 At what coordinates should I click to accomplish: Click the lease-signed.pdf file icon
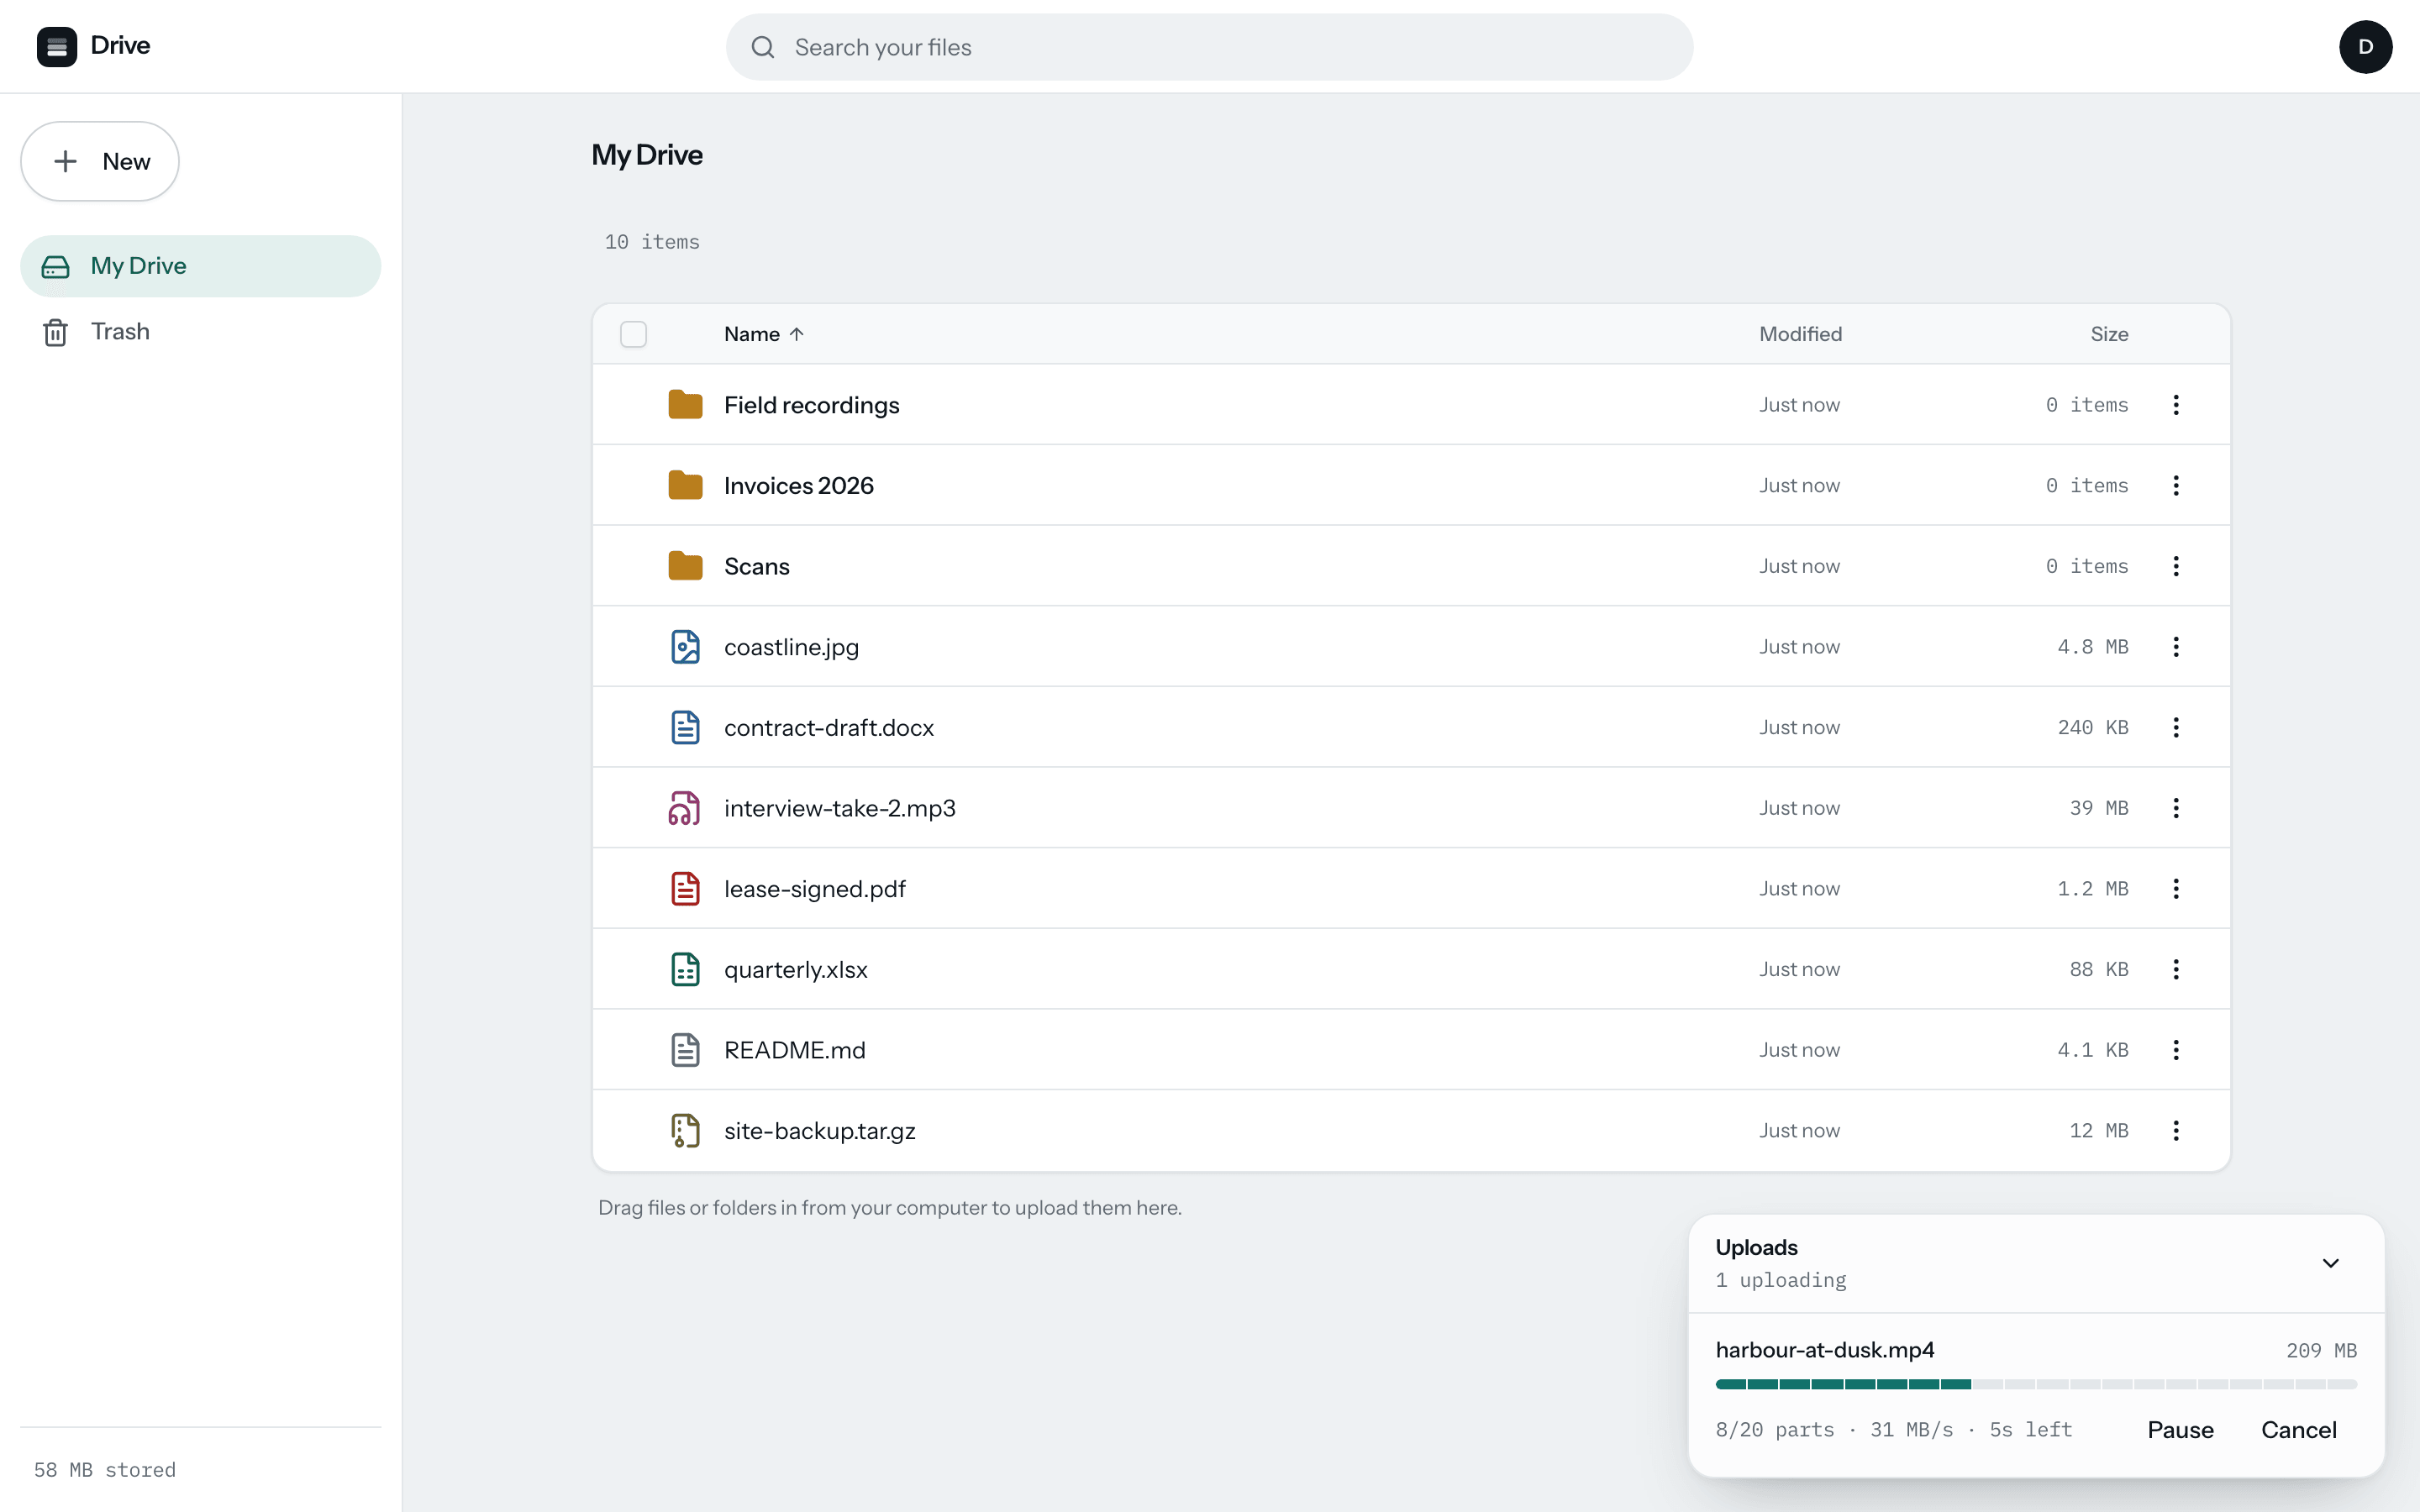tap(685, 889)
